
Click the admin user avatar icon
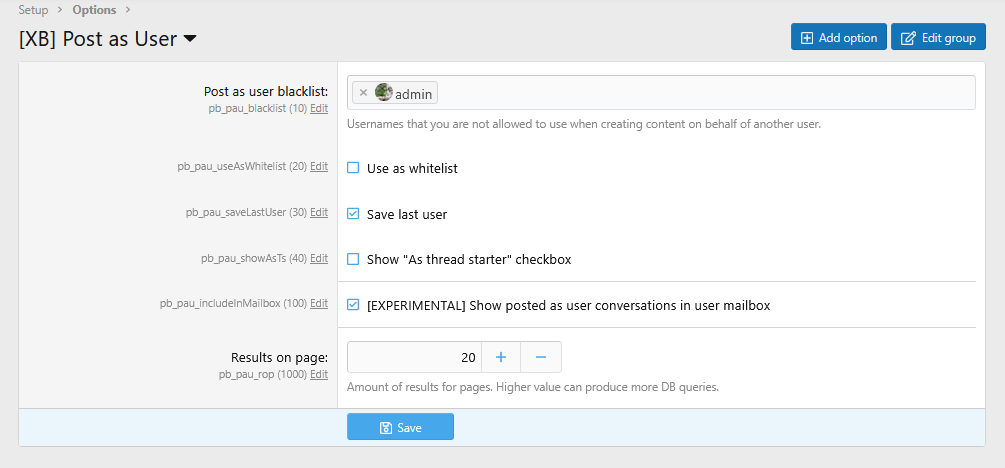(384, 93)
